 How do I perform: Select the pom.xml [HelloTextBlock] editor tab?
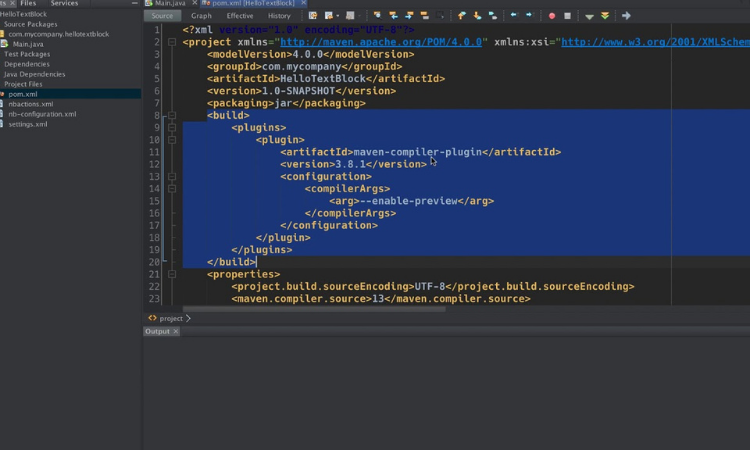coord(253,3)
